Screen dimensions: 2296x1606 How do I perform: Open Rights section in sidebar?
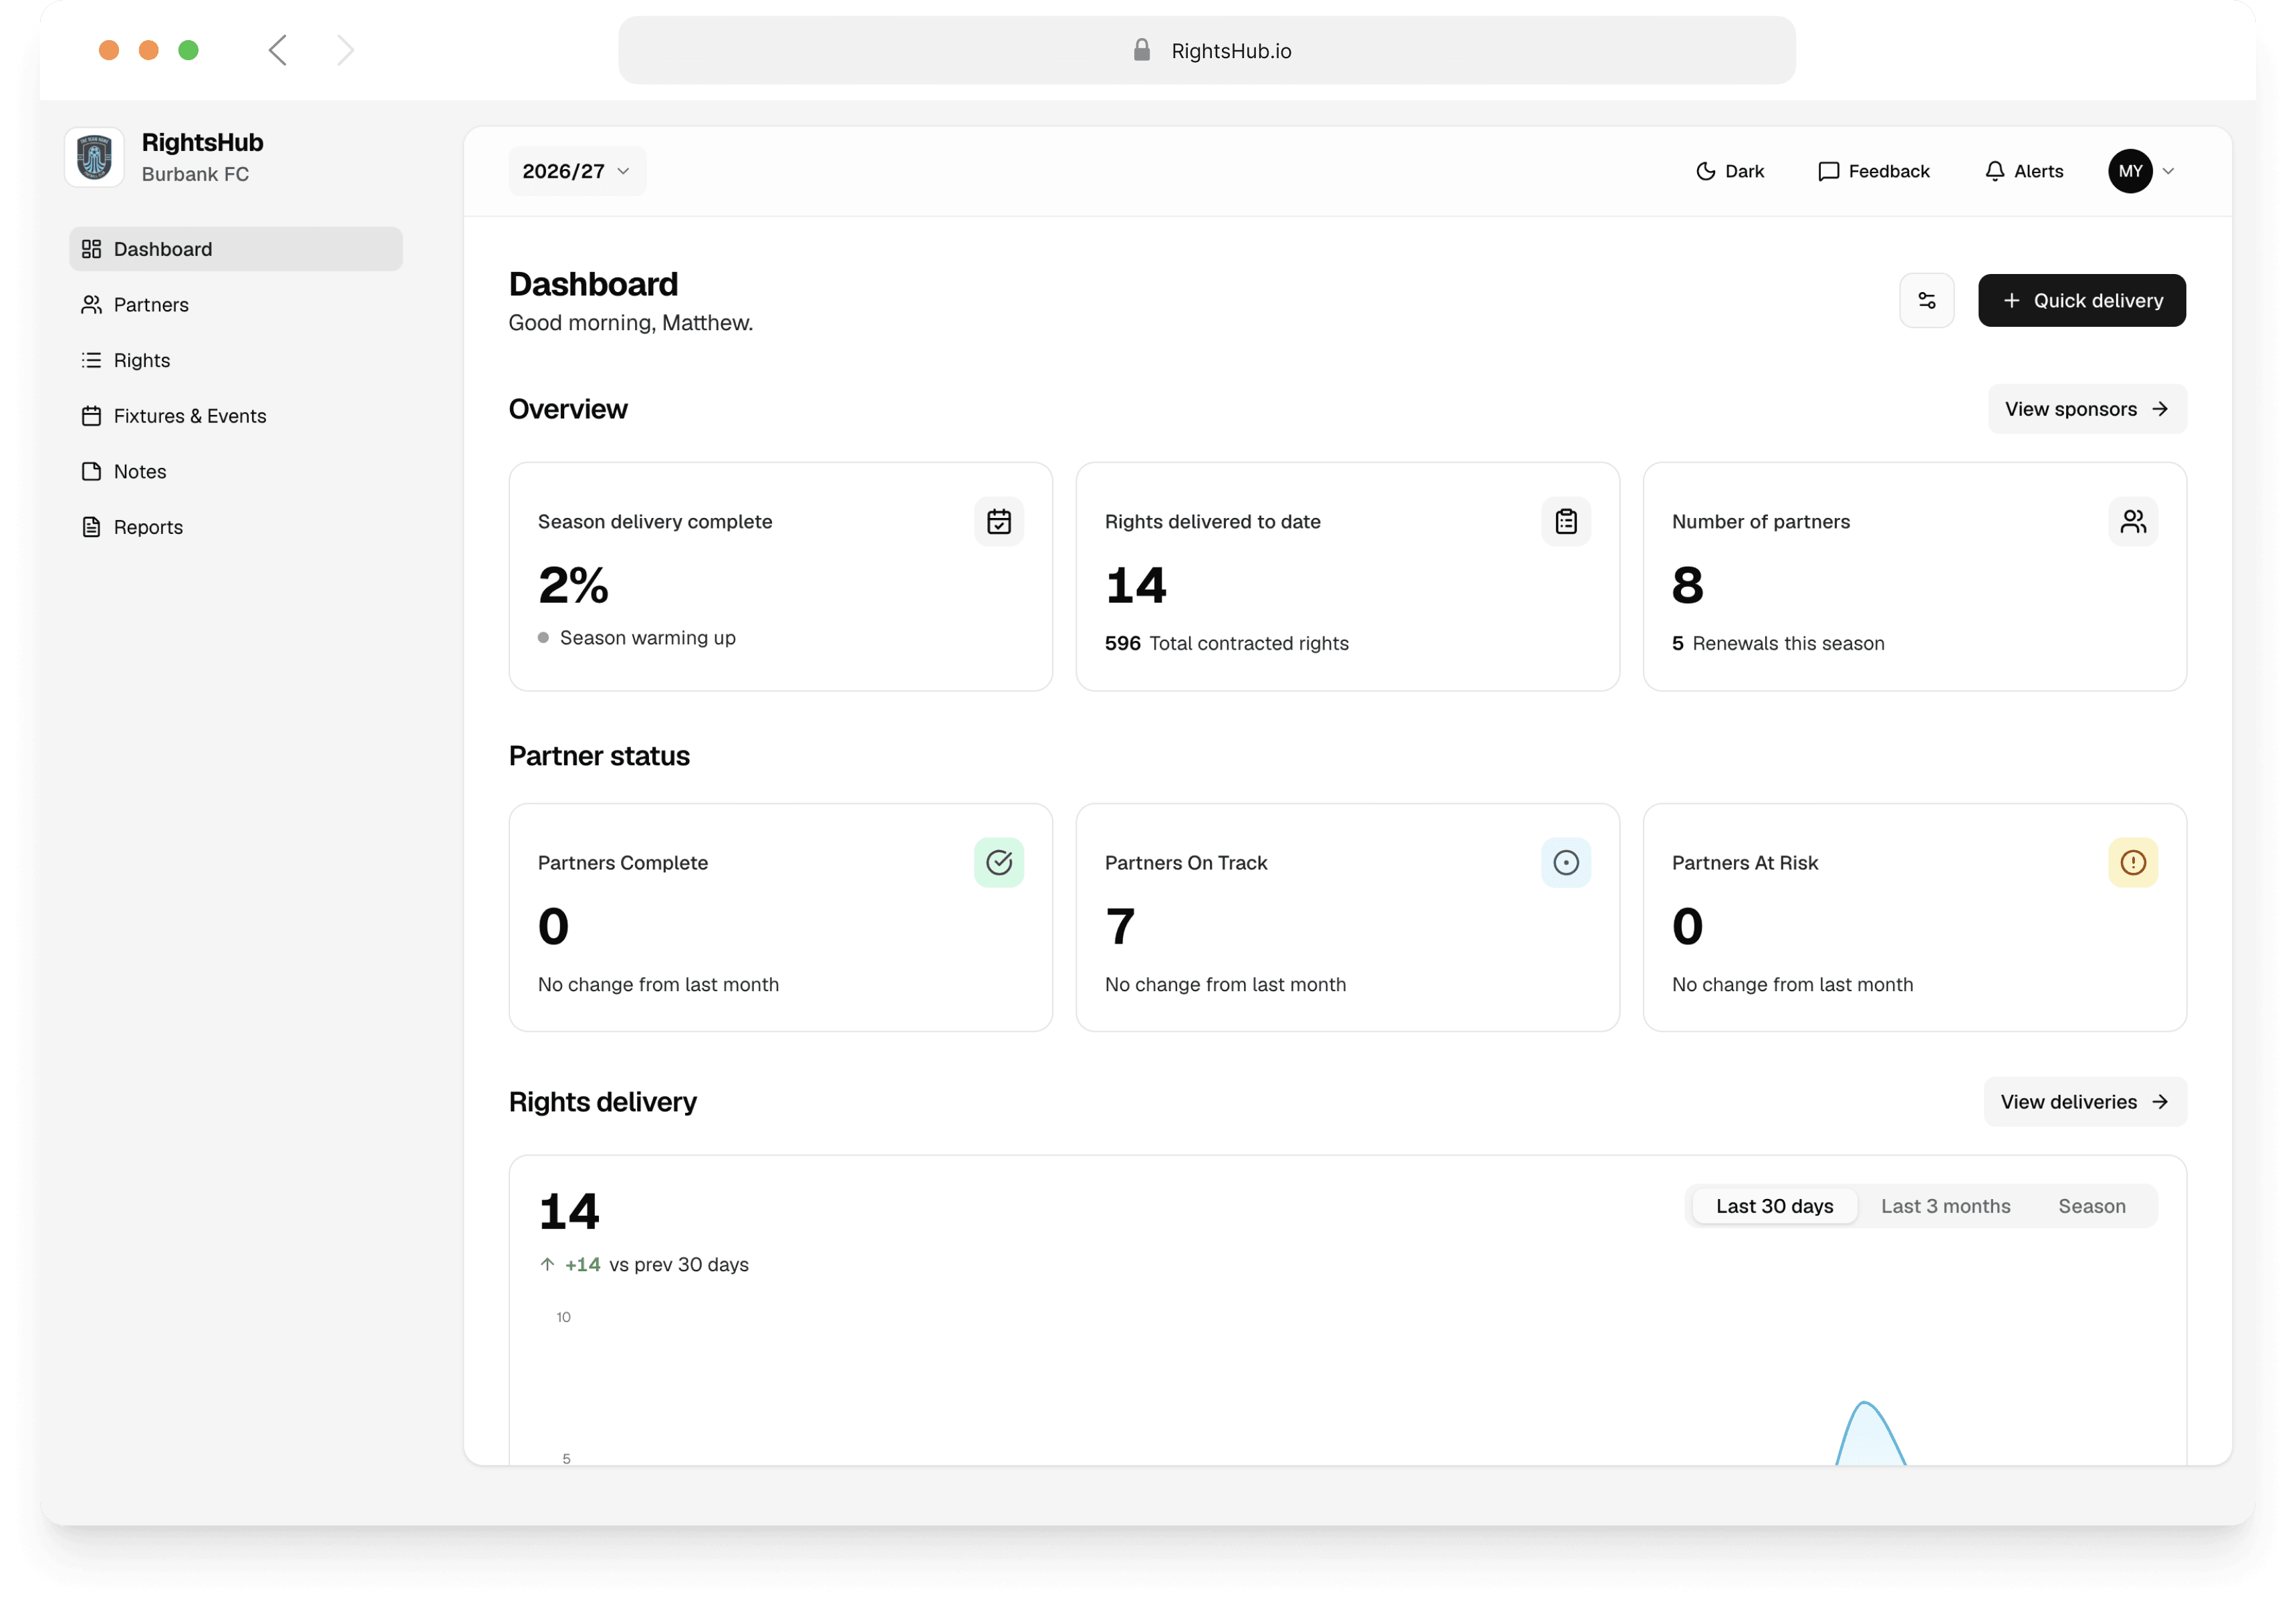tap(235, 360)
